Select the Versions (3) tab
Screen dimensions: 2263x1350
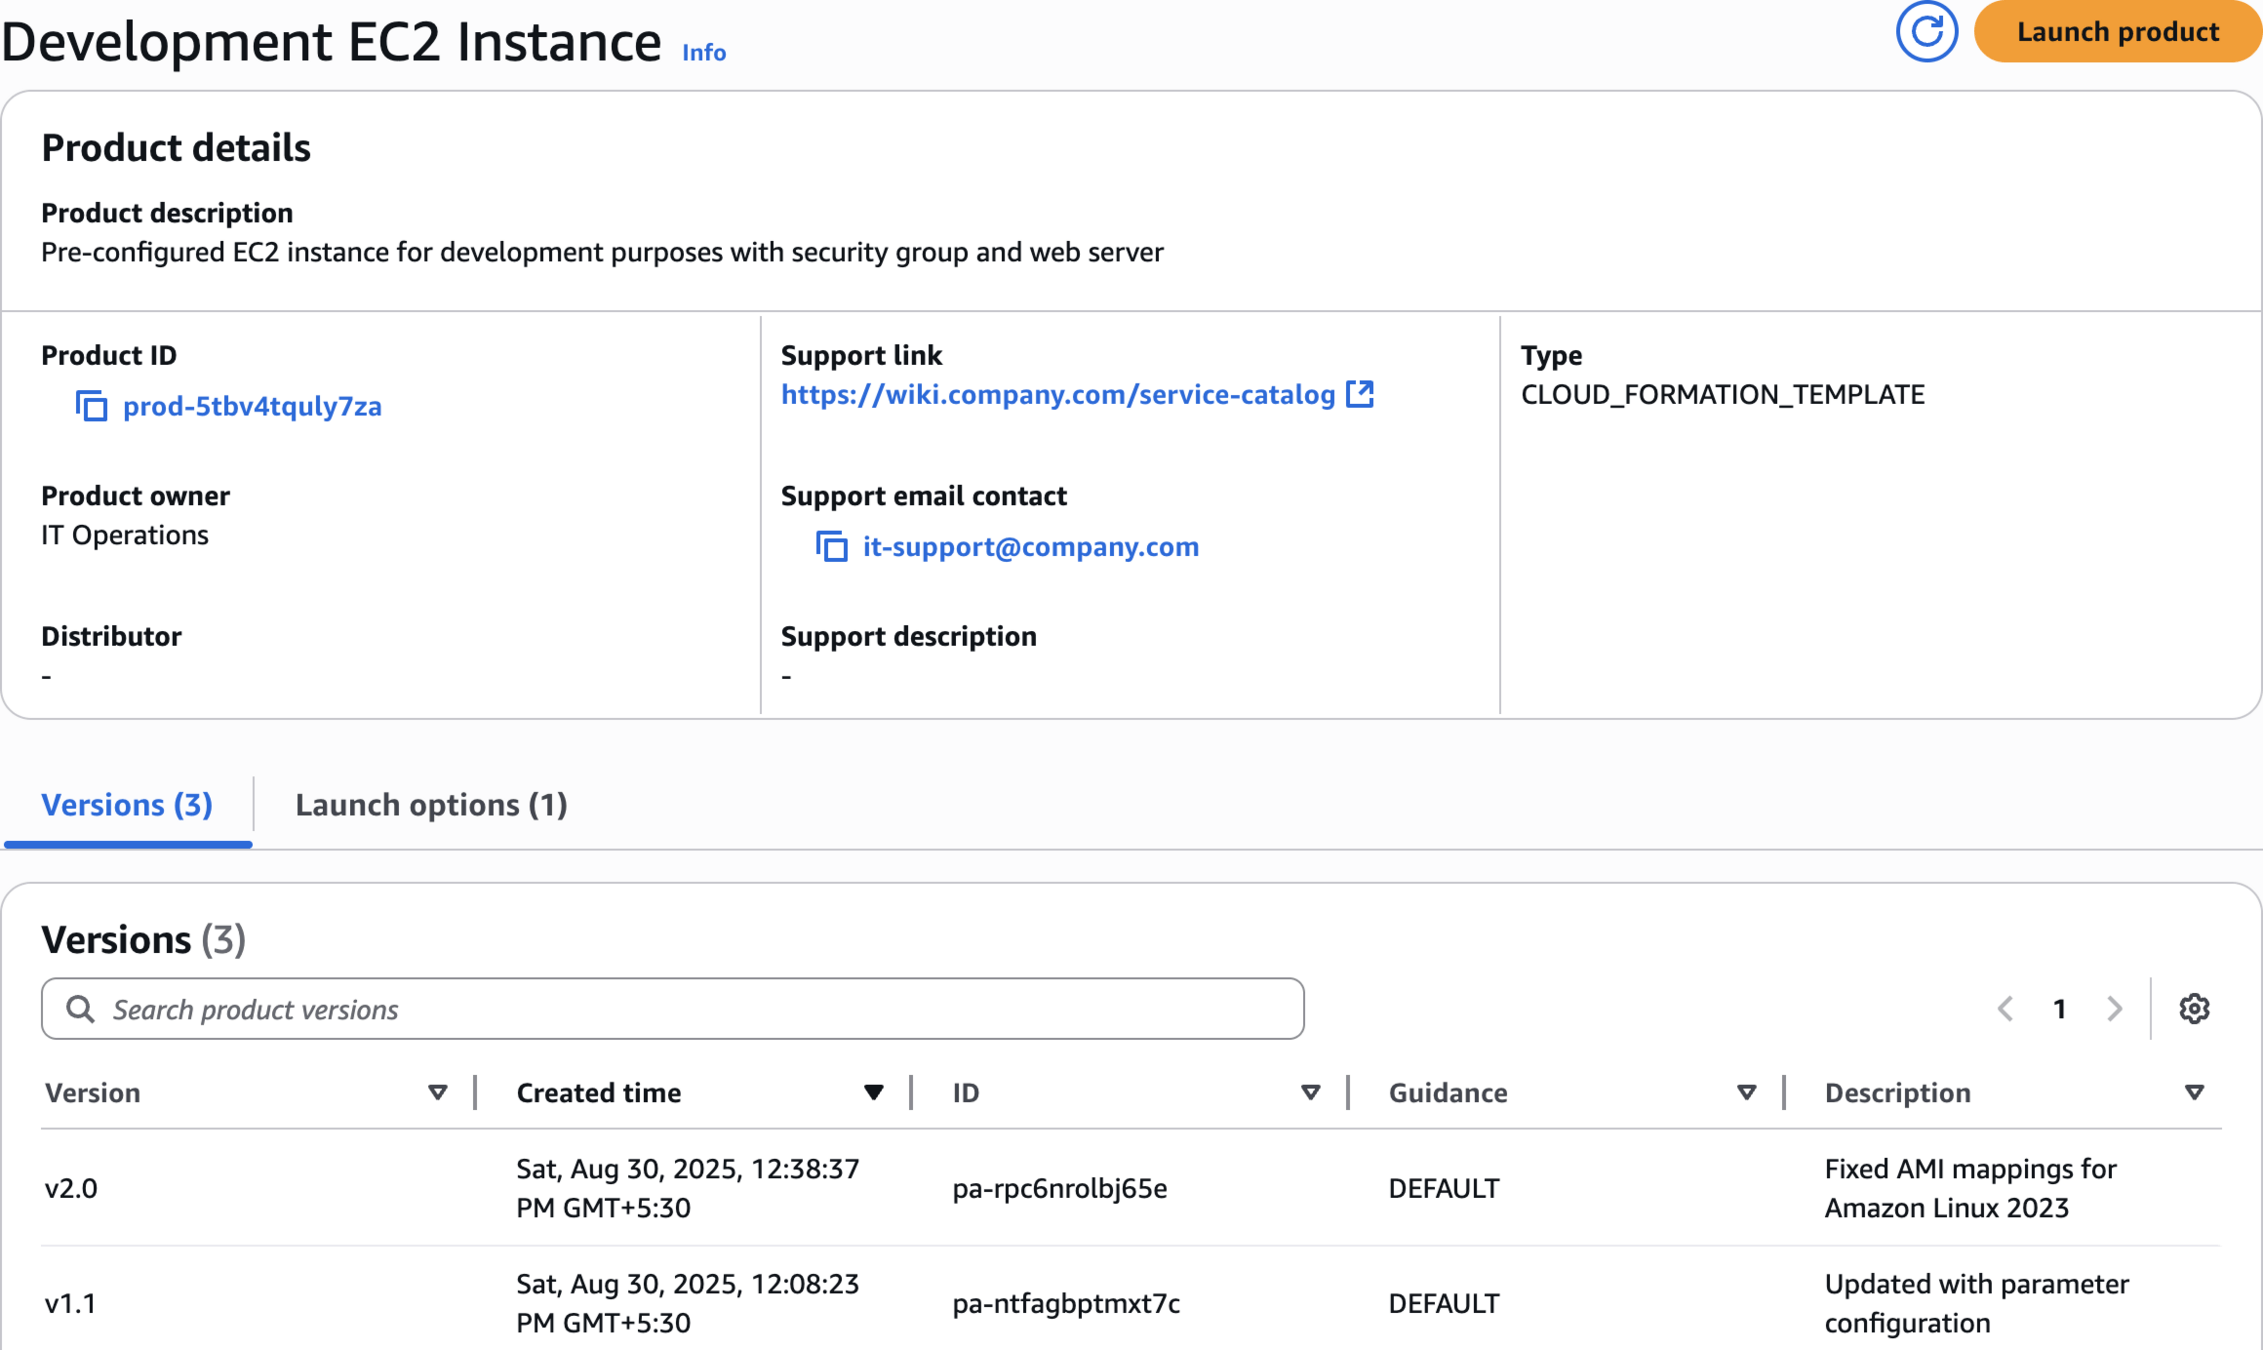127,805
